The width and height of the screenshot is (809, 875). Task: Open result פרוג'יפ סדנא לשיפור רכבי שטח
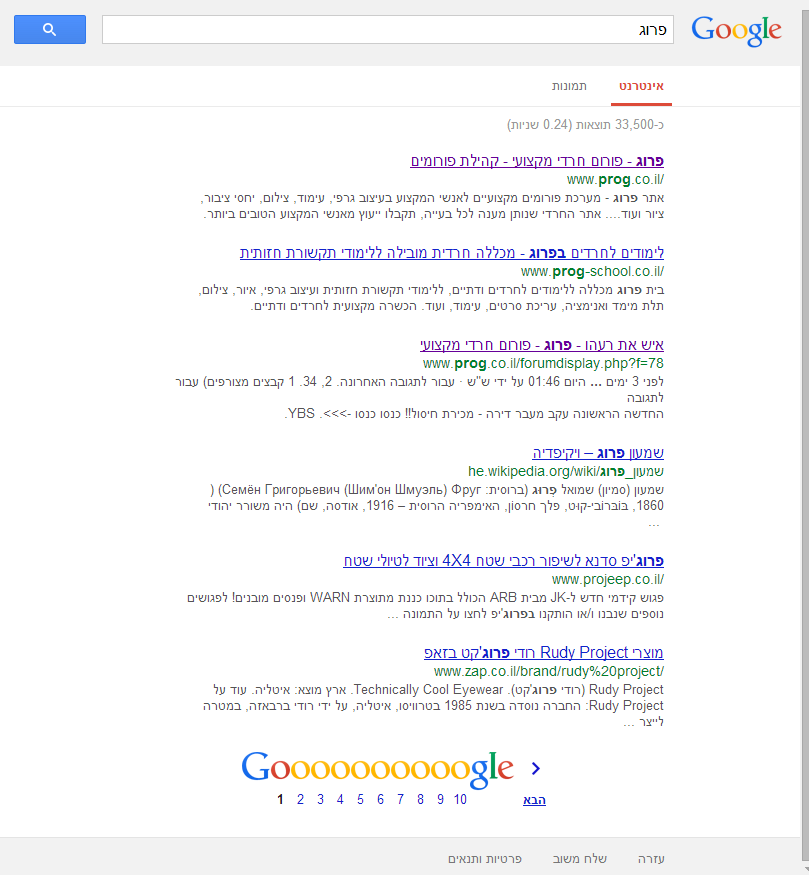[503, 560]
